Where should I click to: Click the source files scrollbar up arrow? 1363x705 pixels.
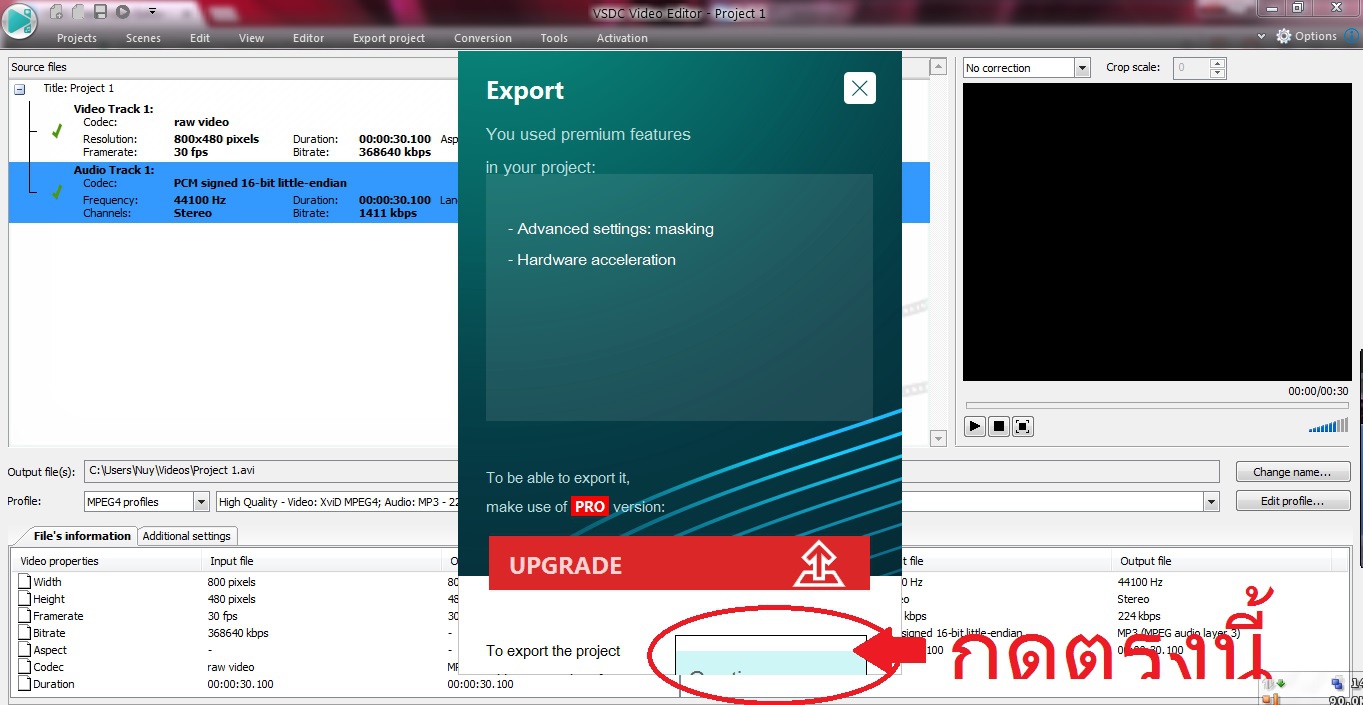pyautogui.click(x=937, y=67)
